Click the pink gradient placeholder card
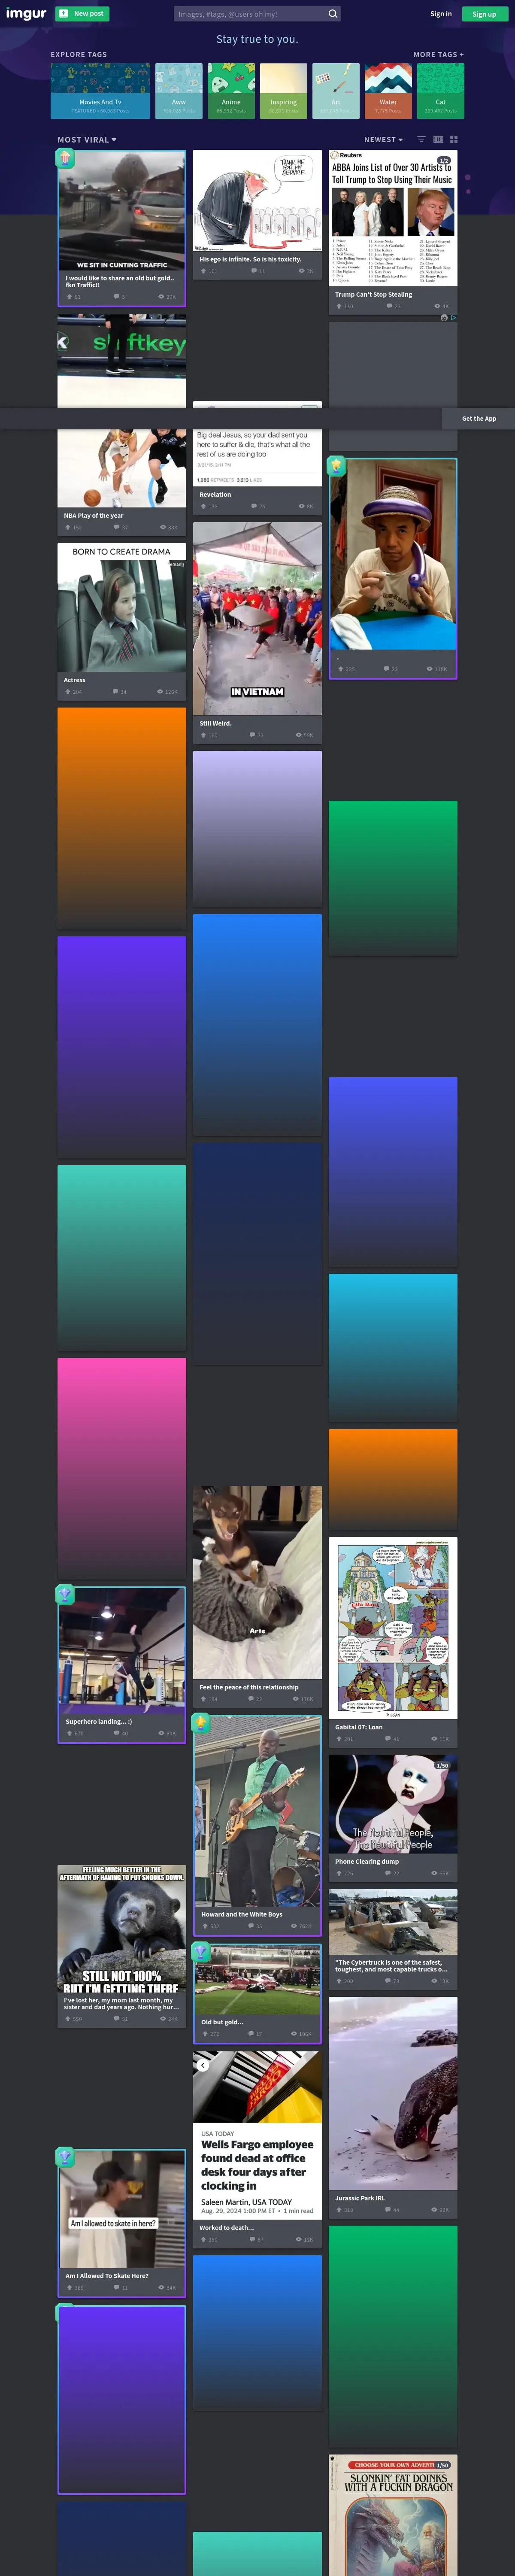 [122, 1467]
